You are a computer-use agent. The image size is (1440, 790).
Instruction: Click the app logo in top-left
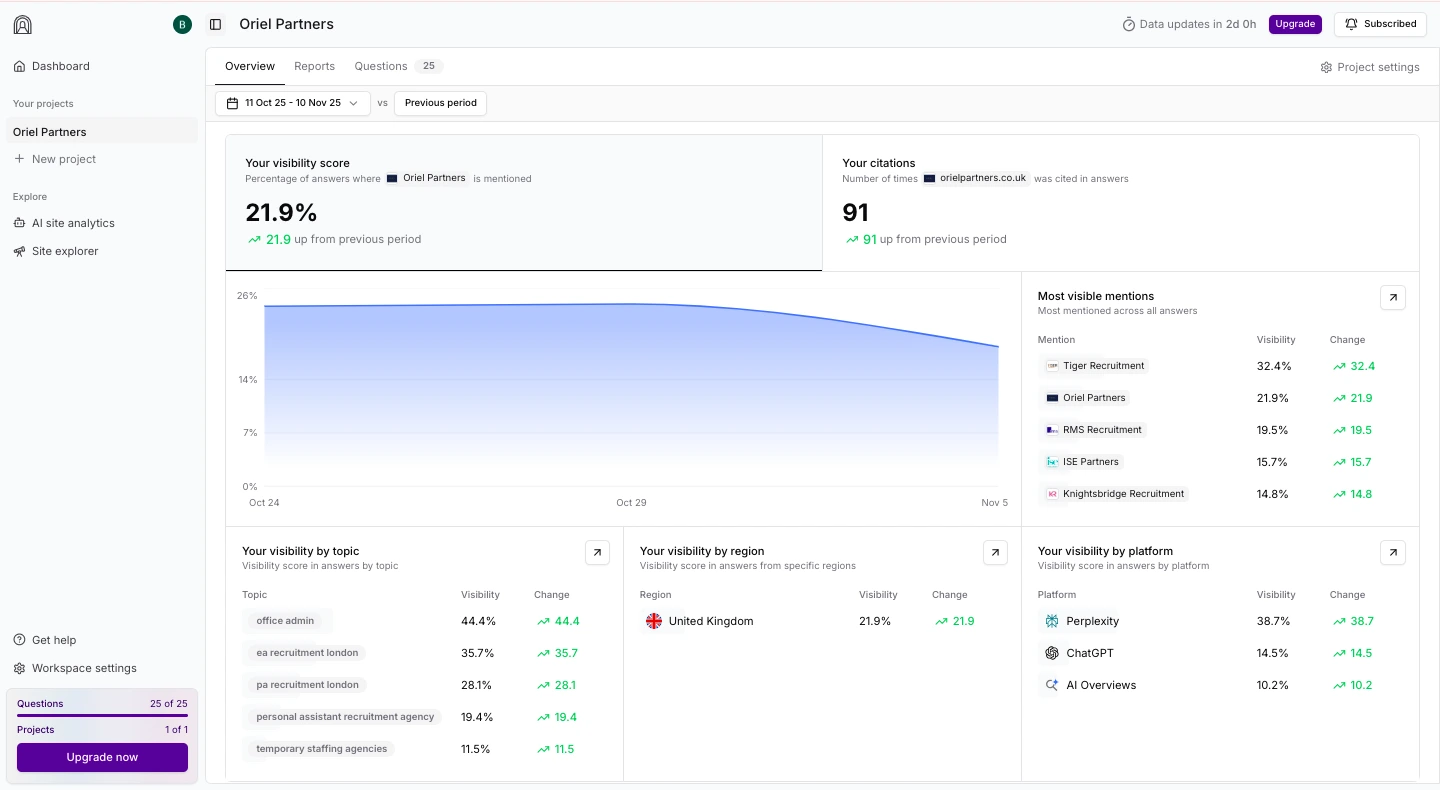(x=23, y=25)
